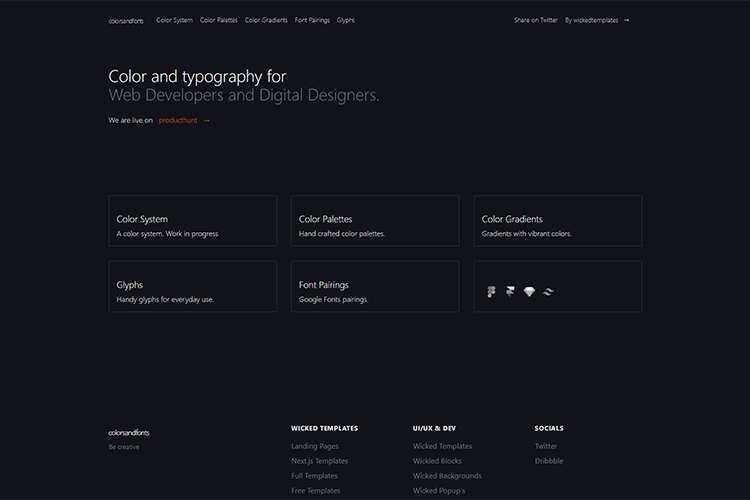Image resolution: width=750 pixels, height=500 pixels.
Task: Click the Sketch diamond icon
Action: pyautogui.click(x=529, y=292)
